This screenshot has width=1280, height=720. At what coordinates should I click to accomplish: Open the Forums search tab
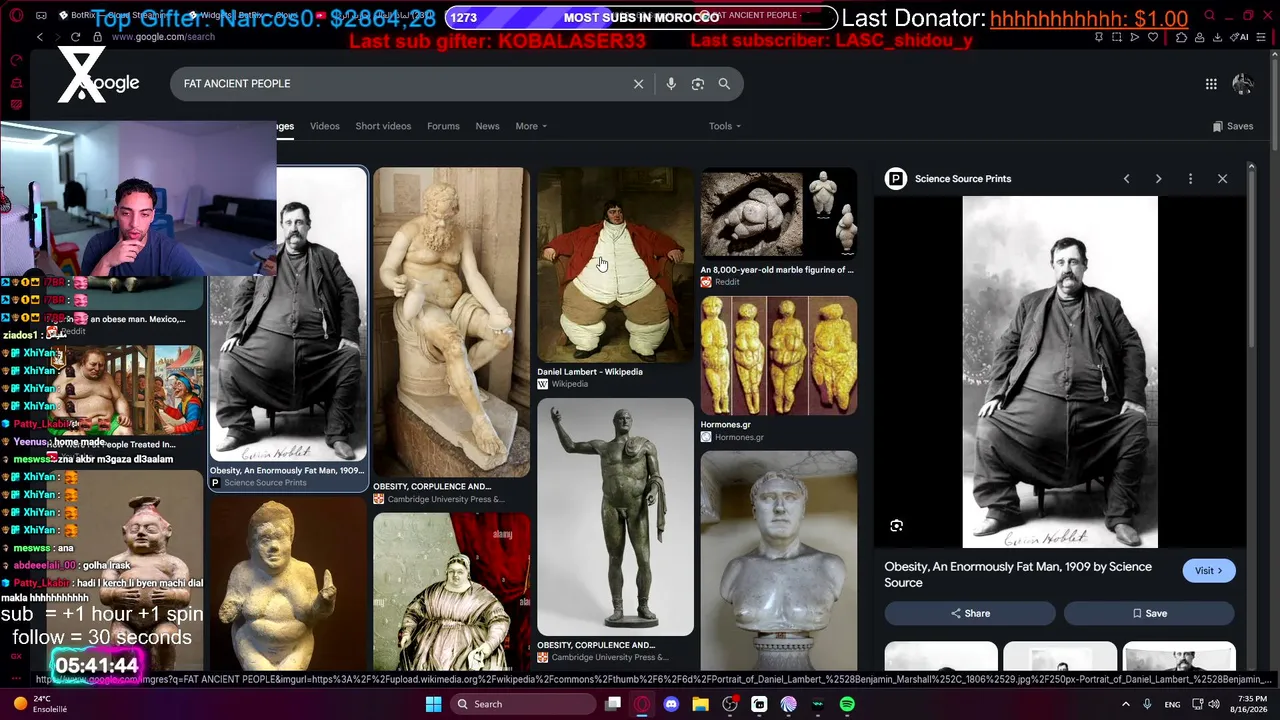coord(443,126)
